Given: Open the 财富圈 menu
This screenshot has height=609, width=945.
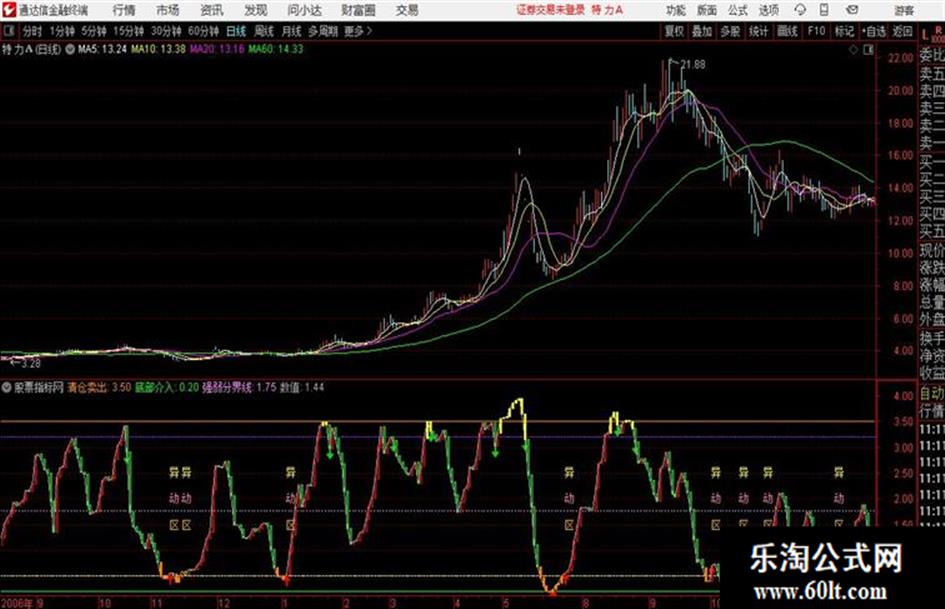Looking at the screenshot, I should pos(358,10).
